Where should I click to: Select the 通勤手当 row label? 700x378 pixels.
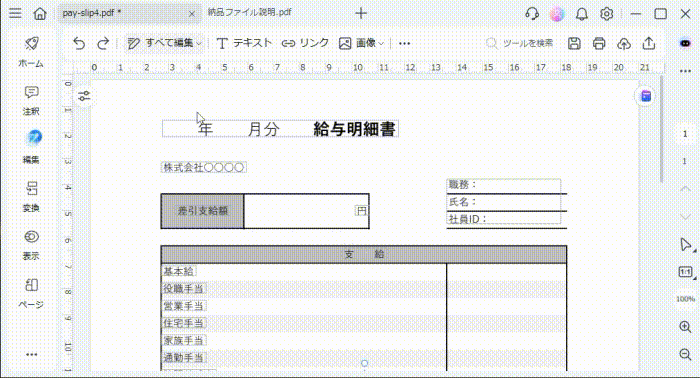point(183,357)
